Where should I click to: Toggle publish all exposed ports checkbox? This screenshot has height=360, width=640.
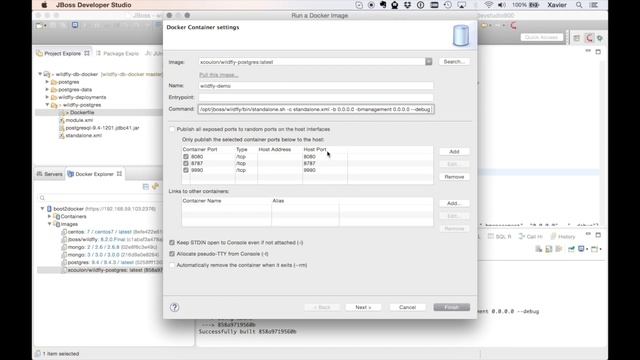[172, 129]
